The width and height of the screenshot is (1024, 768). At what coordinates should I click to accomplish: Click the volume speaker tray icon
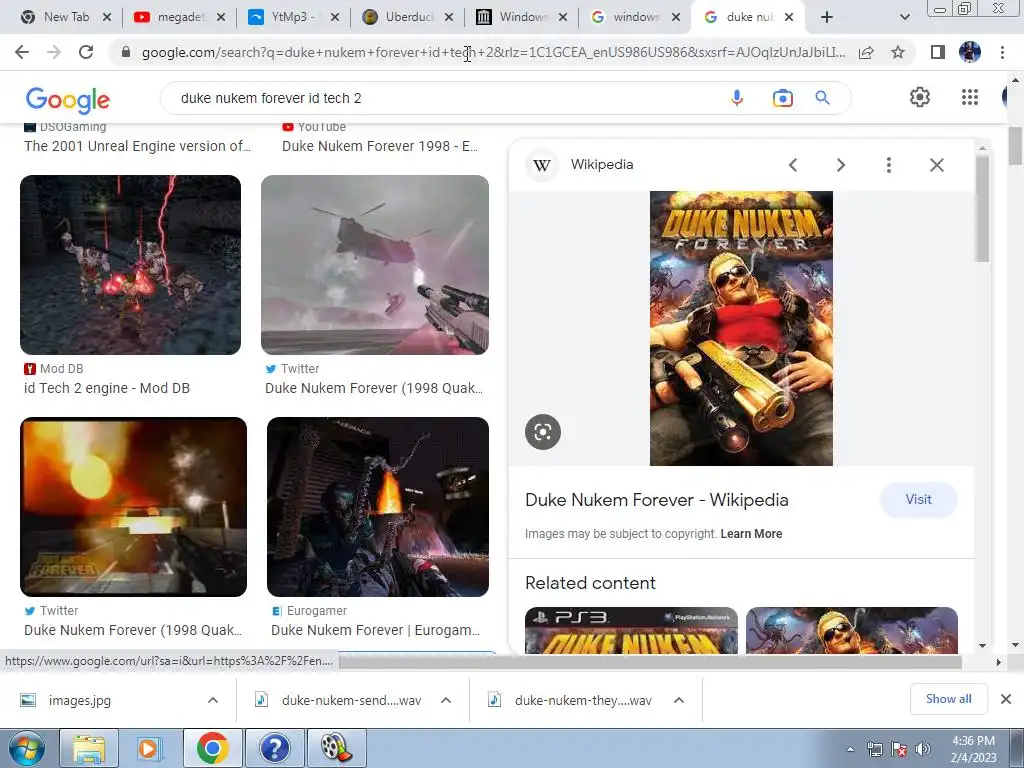(922, 749)
